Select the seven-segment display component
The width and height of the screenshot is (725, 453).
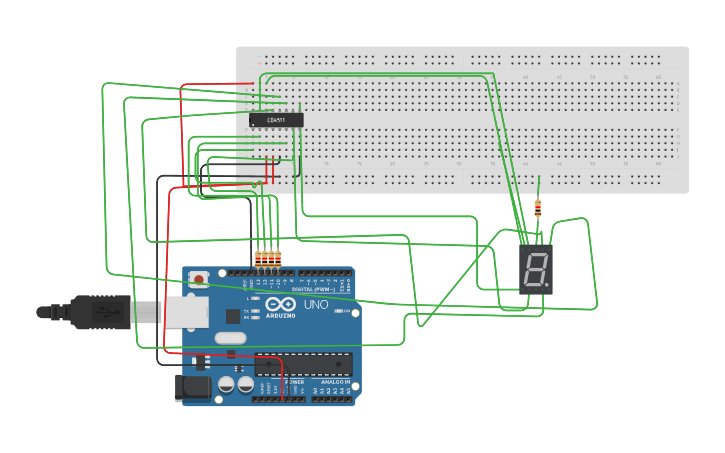point(536,269)
